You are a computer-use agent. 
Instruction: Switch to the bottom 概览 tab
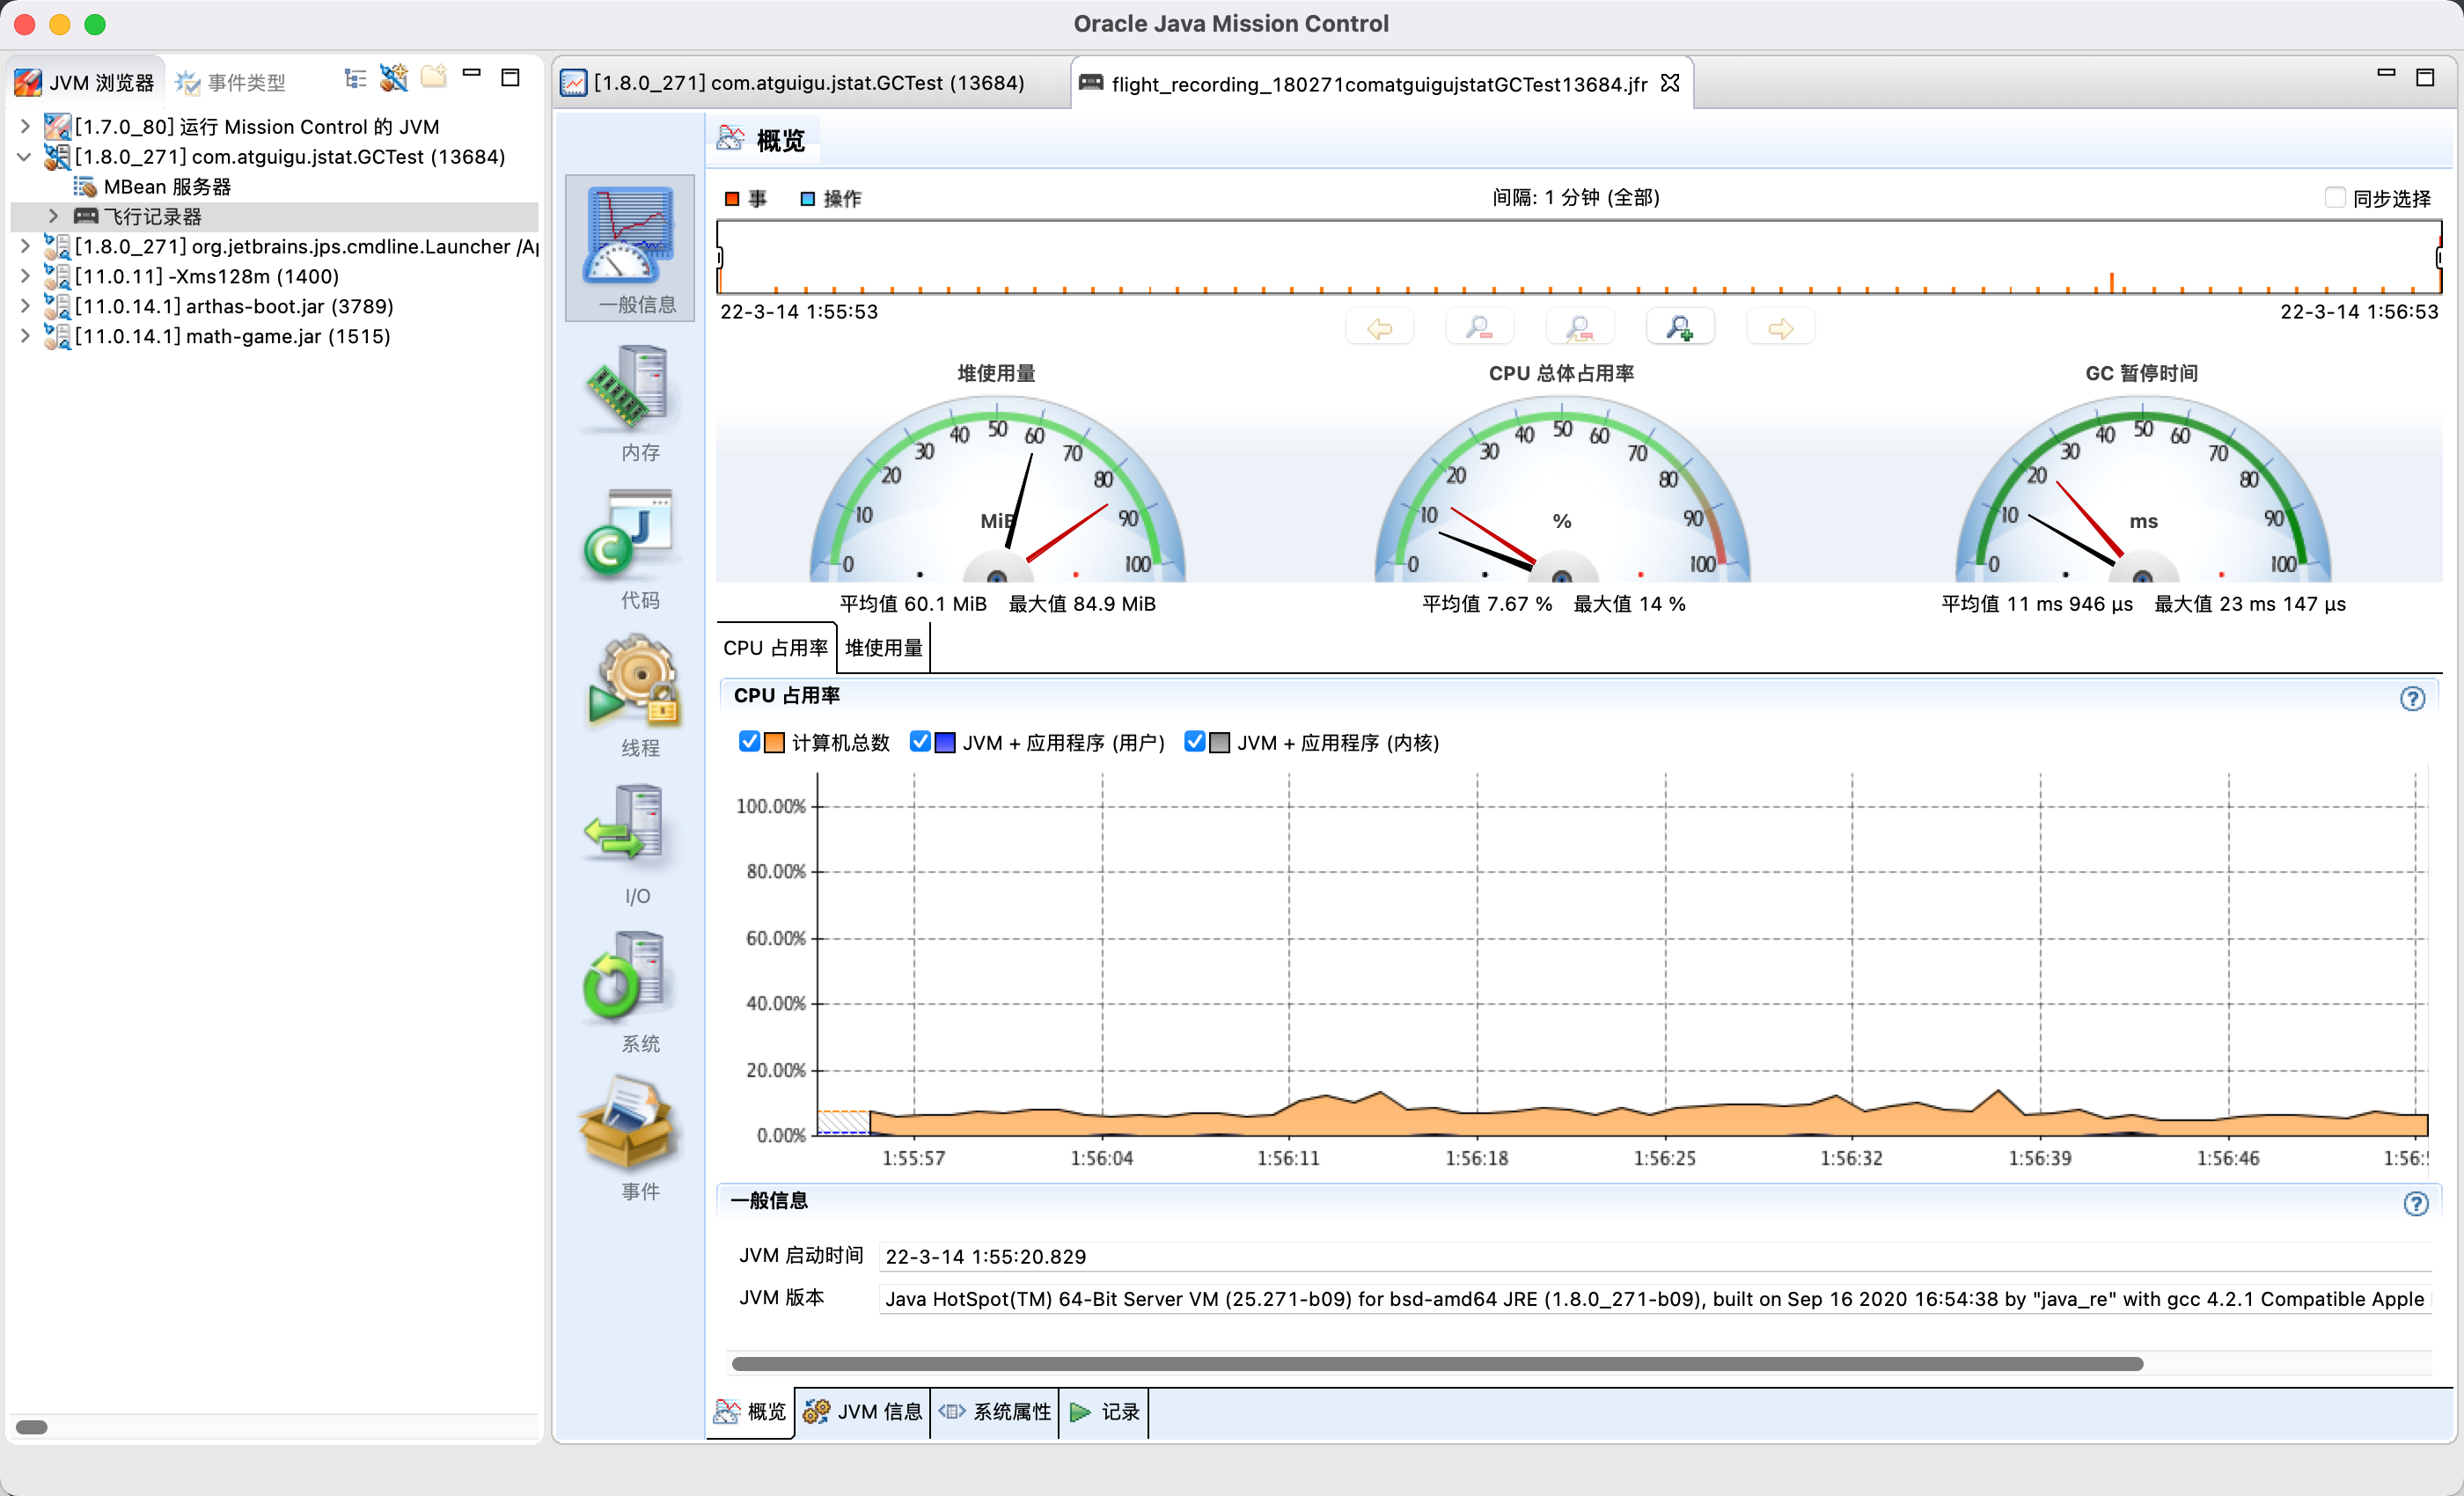pos(751,1411)
